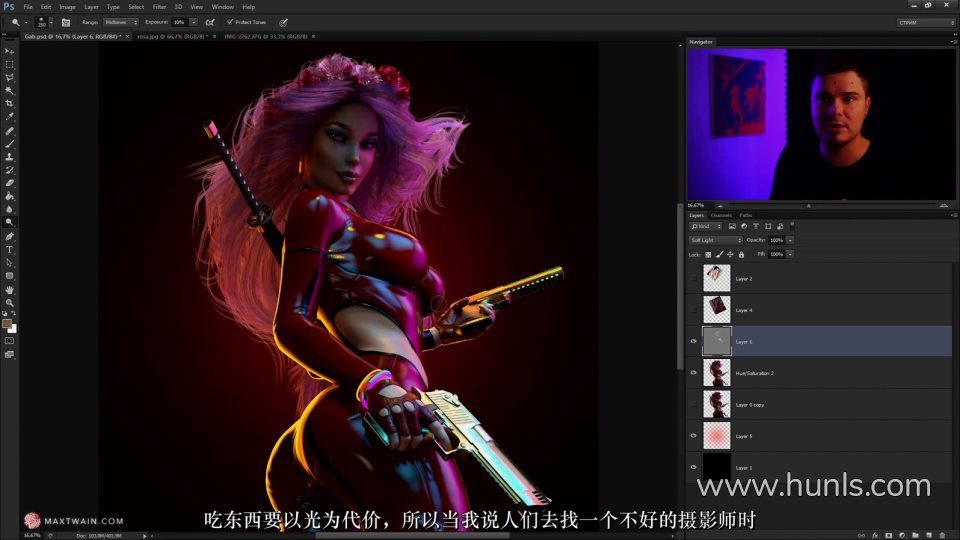Viewport: 960px width, 540px height.
Task: Open the layer Opacity dropdown arrow
Action: click(790, 241)
